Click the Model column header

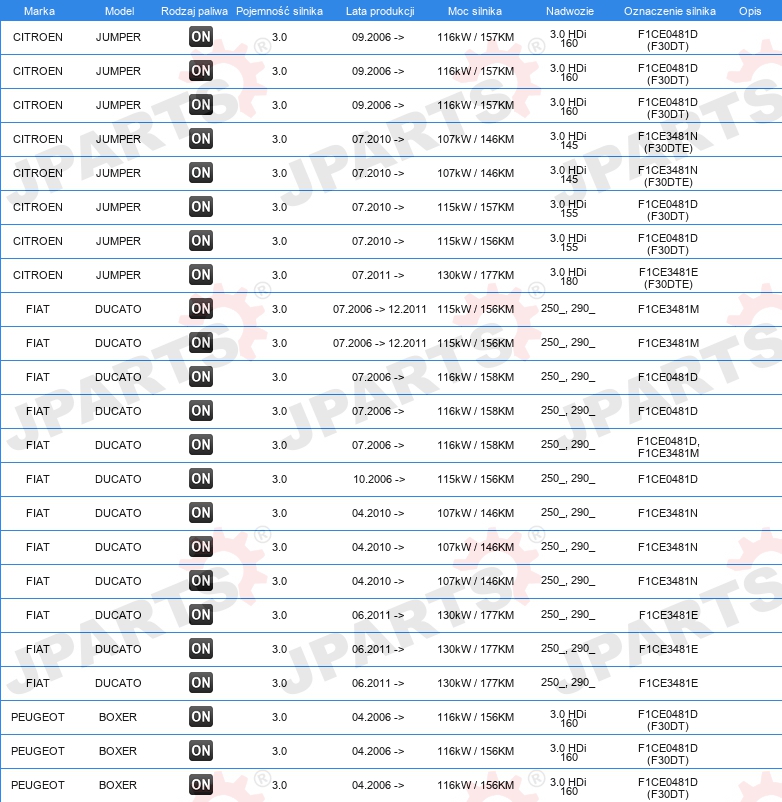120,11
